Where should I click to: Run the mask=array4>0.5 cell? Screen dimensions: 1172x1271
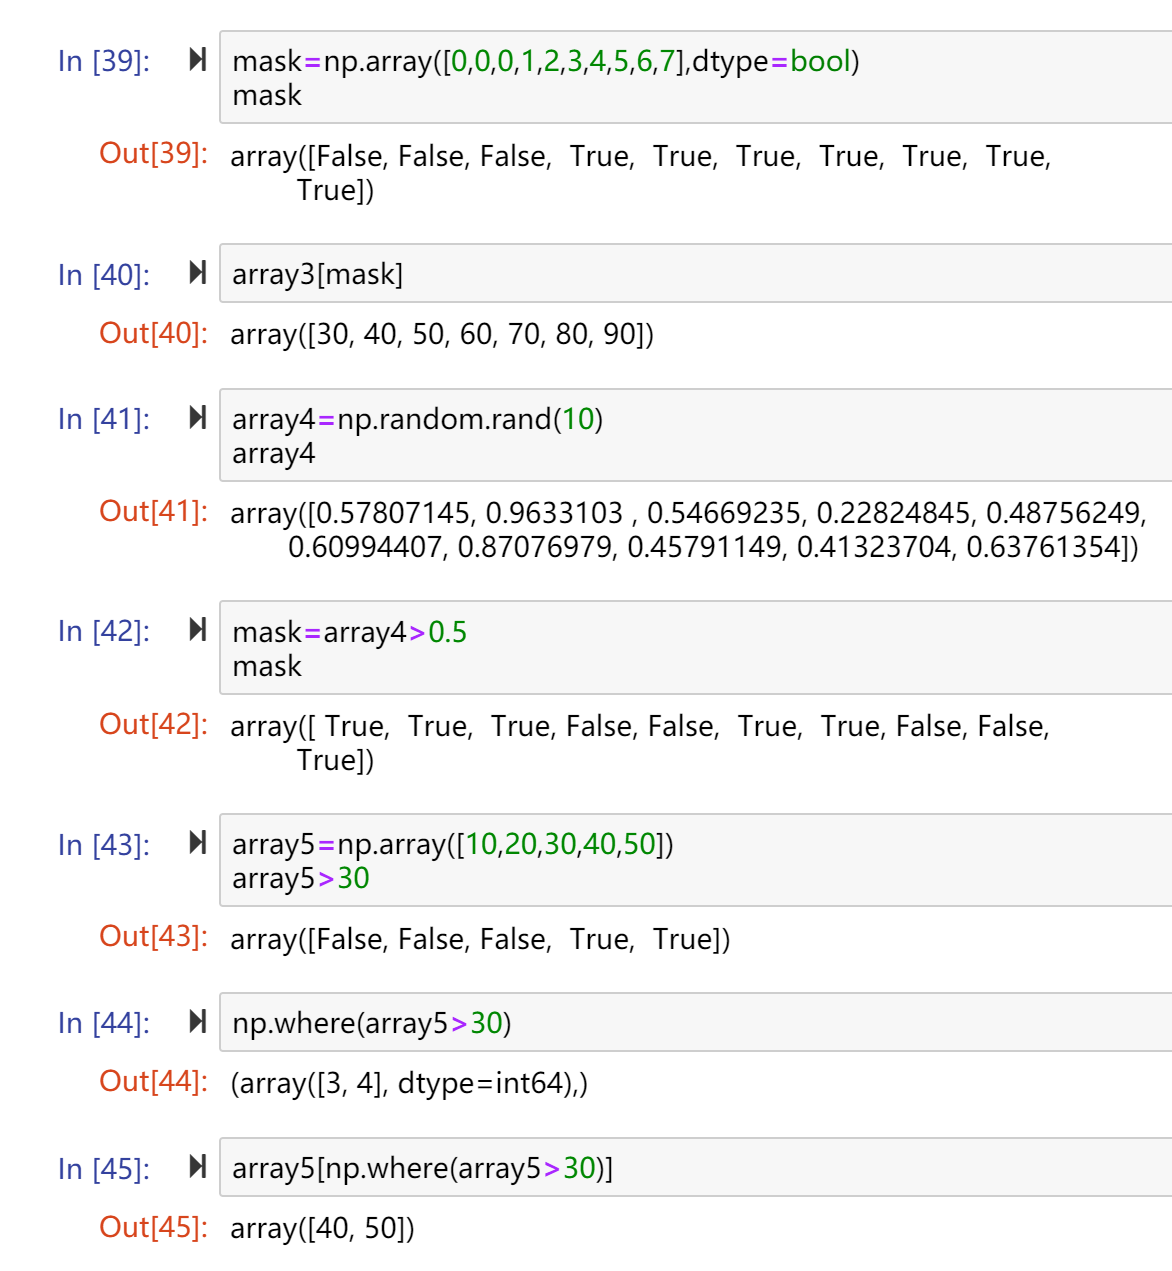198,630
